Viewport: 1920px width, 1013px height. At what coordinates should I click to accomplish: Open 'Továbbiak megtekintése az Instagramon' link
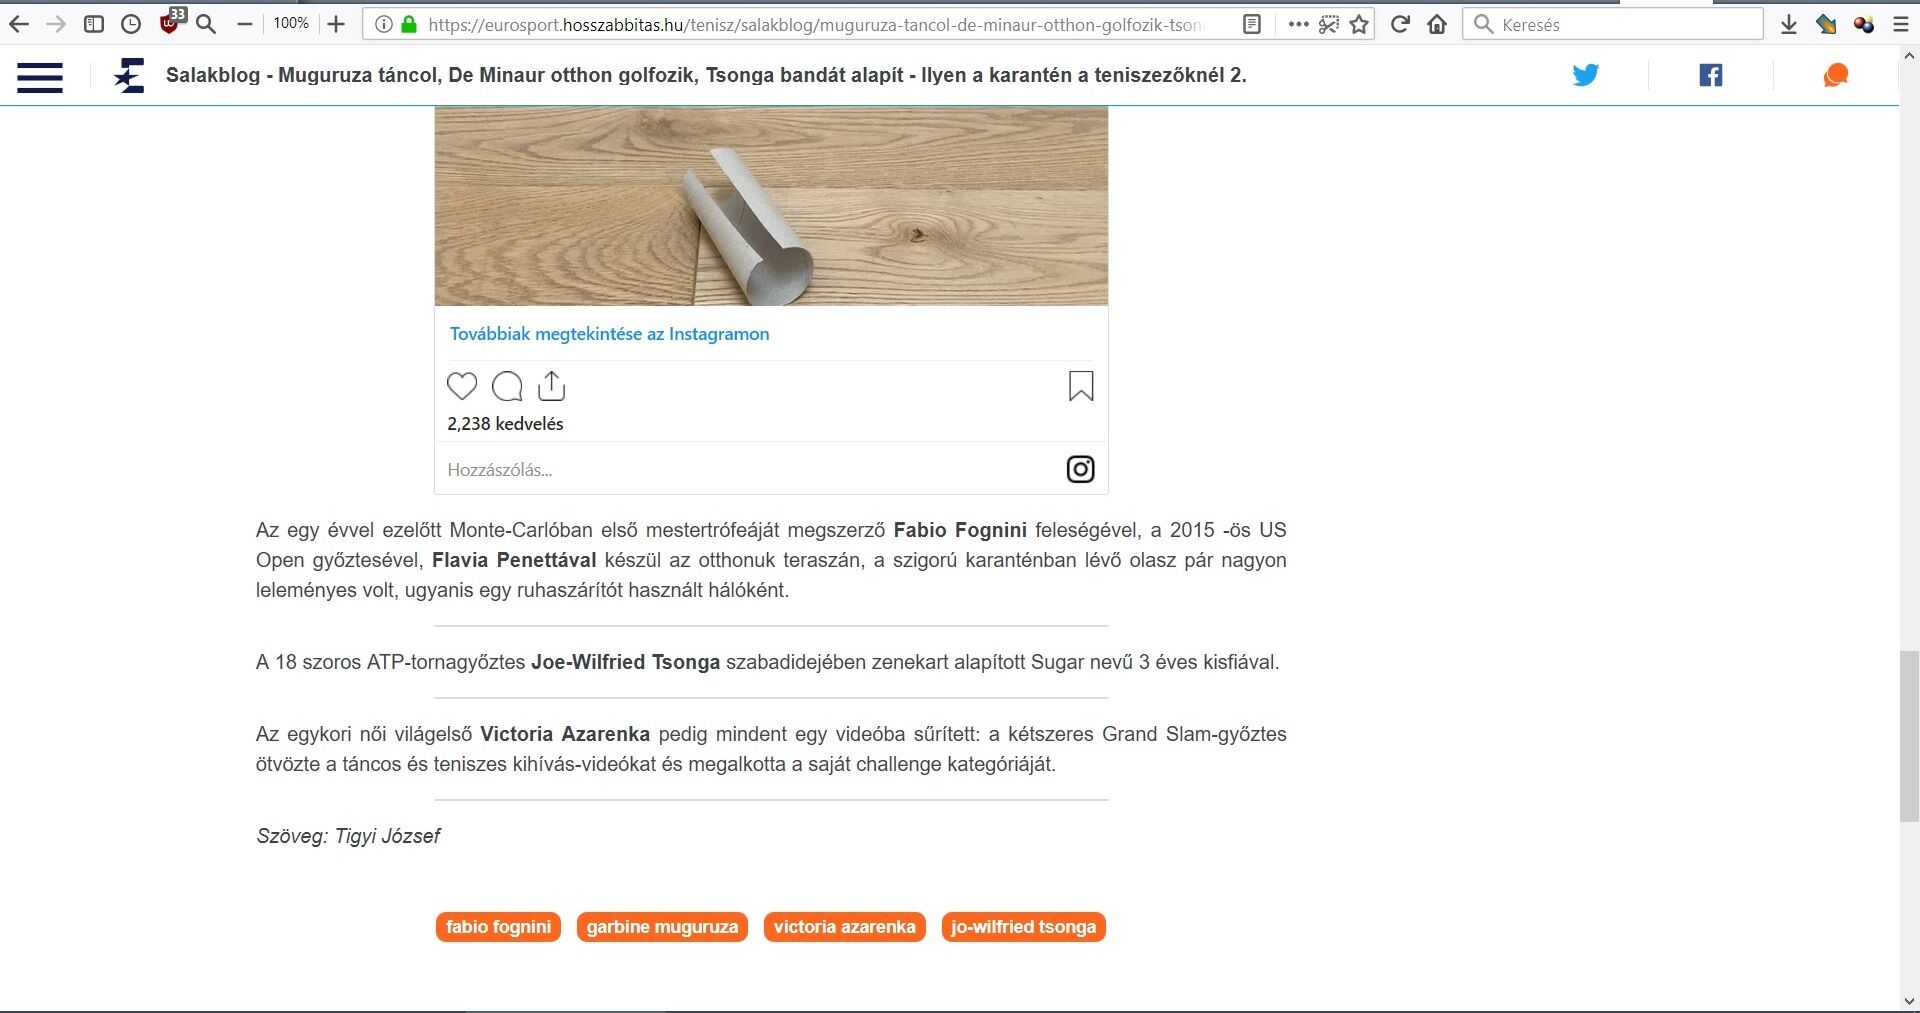(609, 334)
